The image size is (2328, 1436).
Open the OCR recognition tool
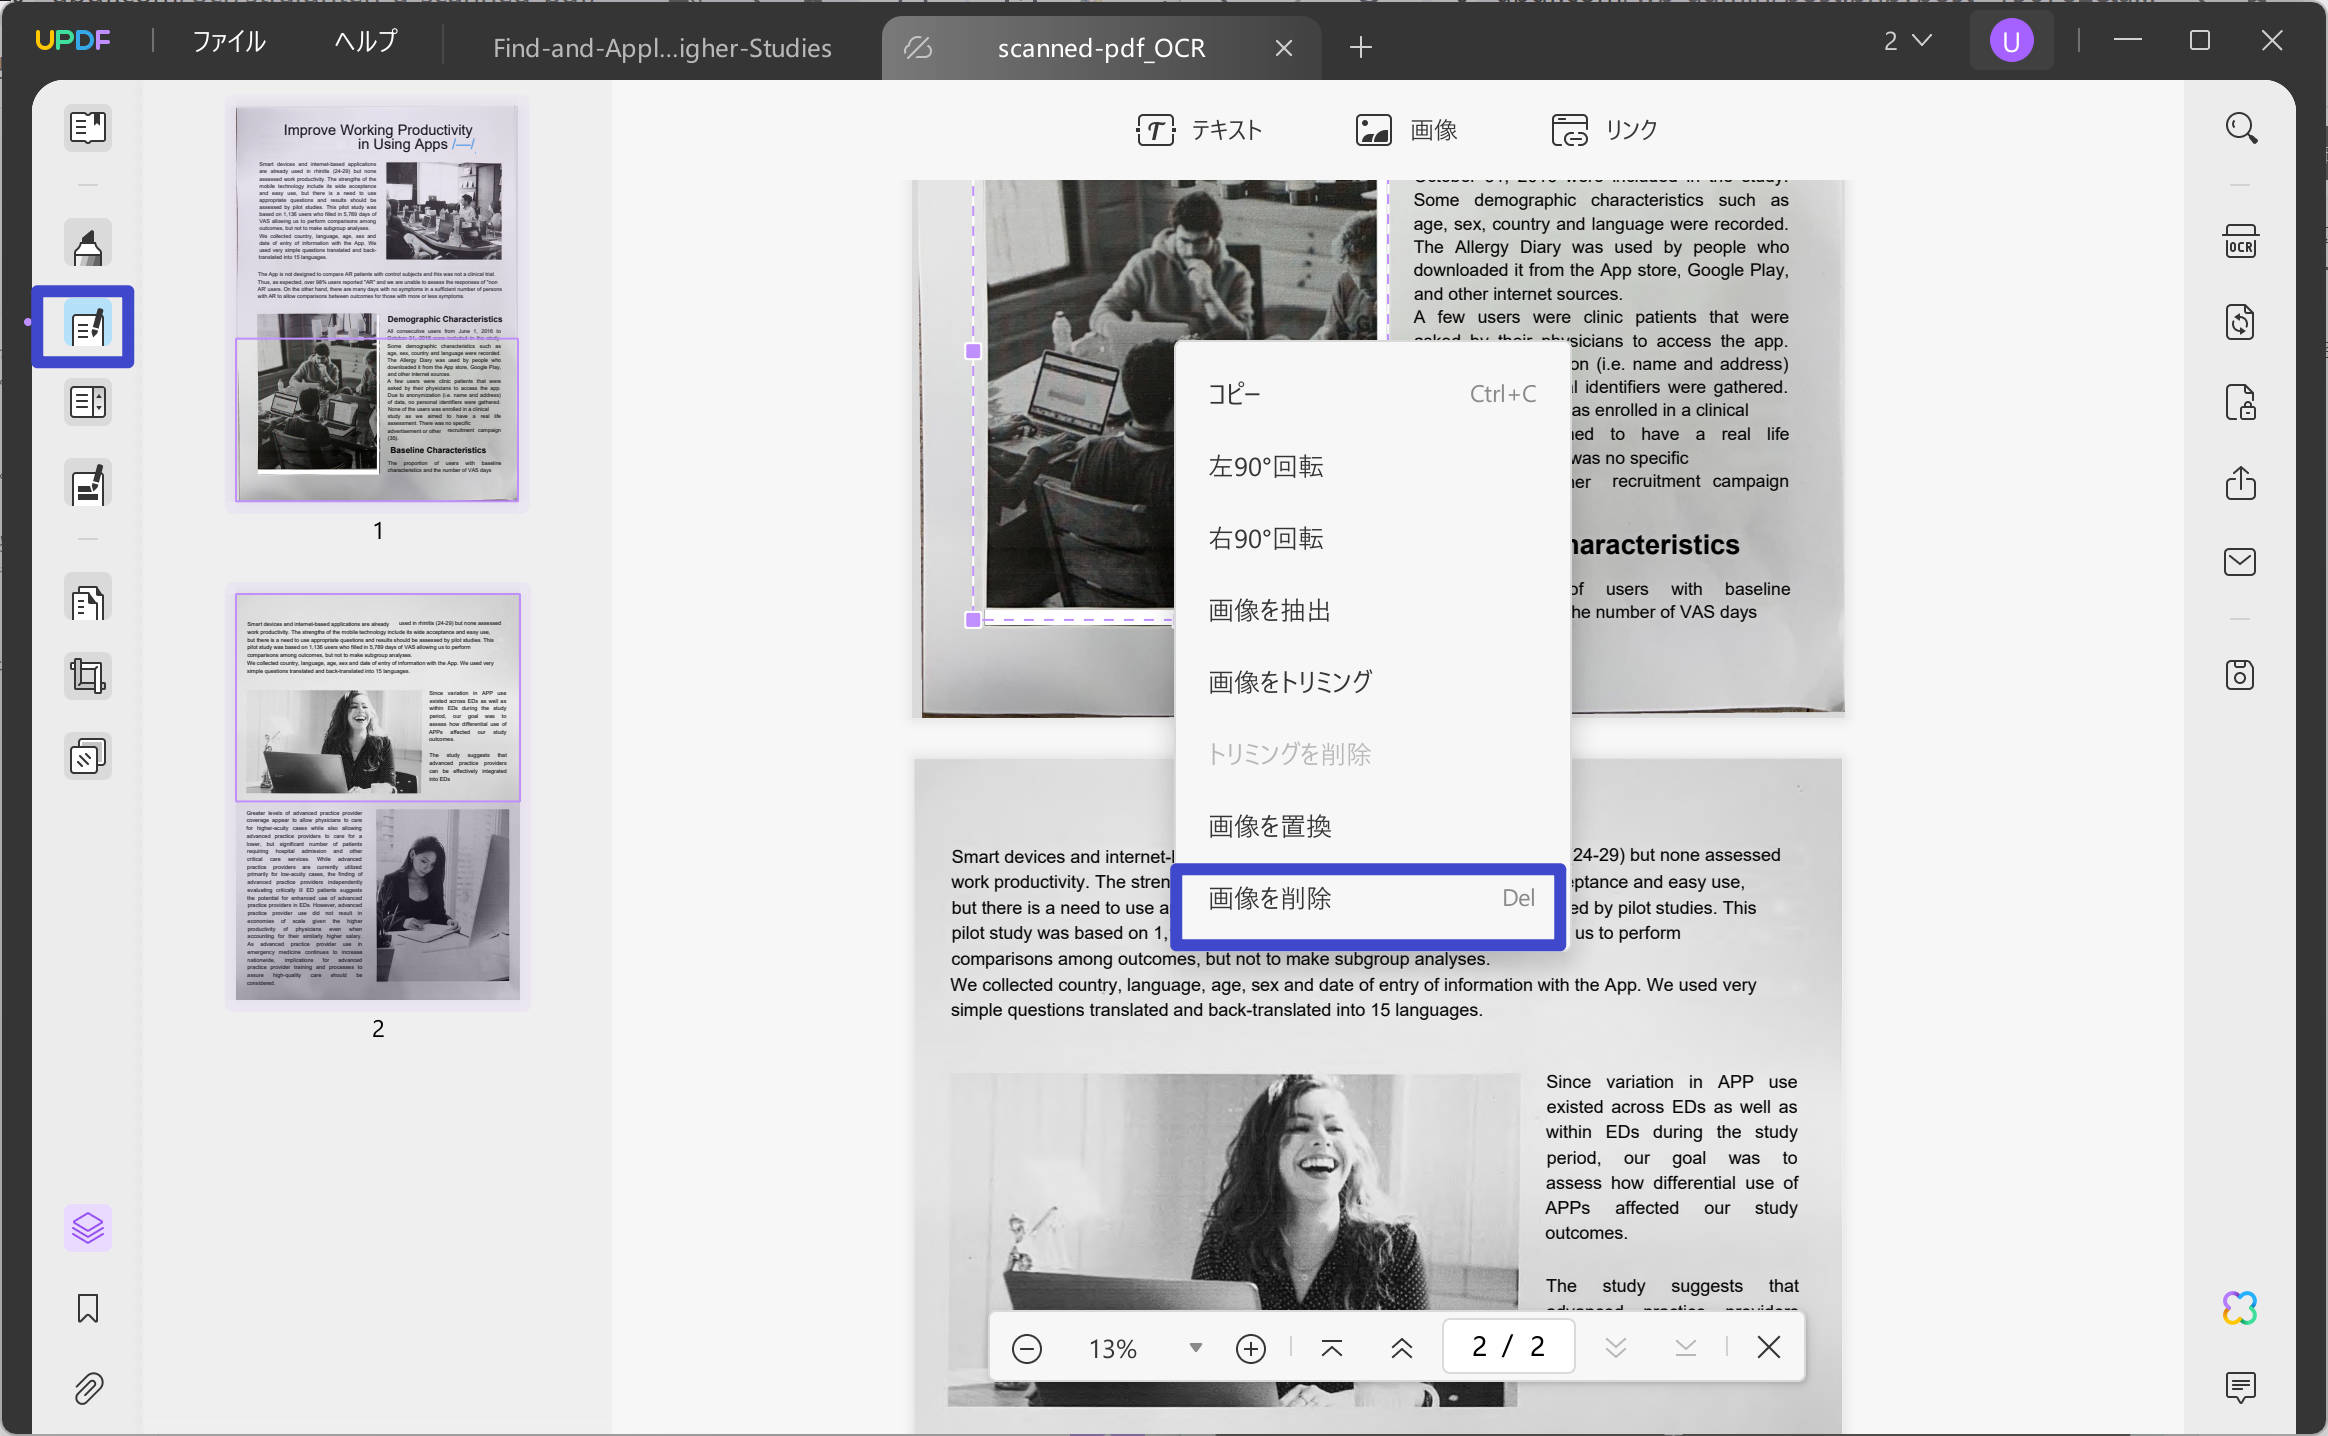coord(2240,243)
